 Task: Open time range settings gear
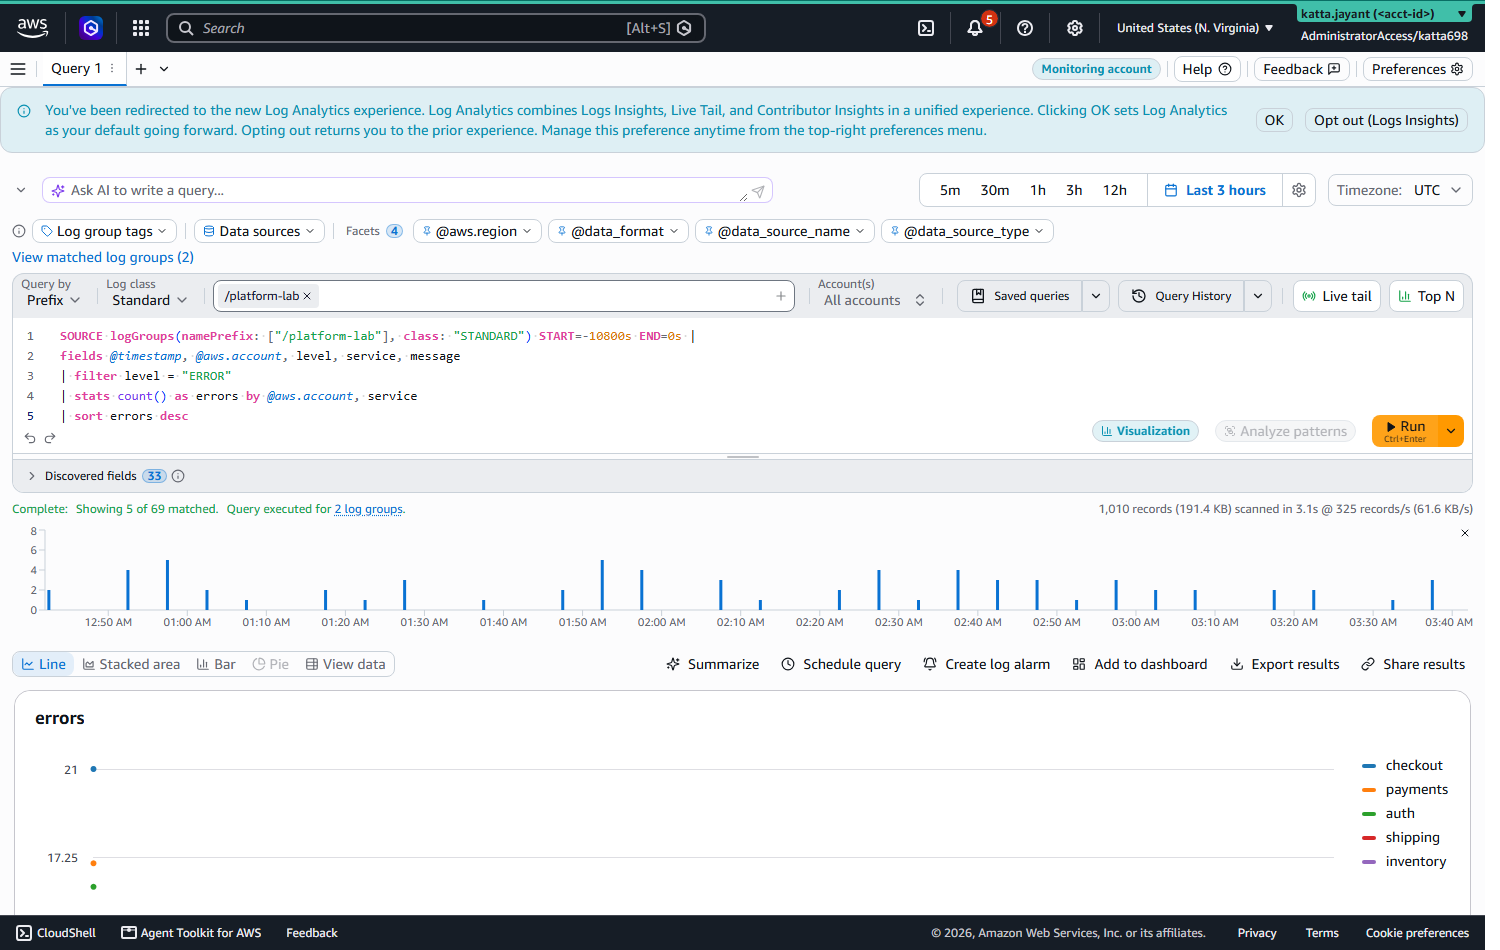pos(1299,190)
